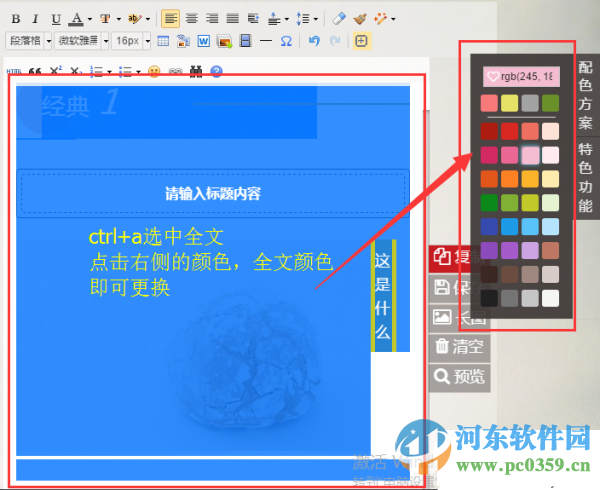600x490 pixels.
Task: Toggle italic formatting
Action: tap(35, 19)
